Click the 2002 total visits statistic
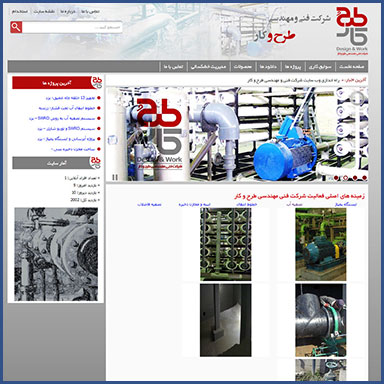Image resolution: width=384 pixels, height=384 pixels. (85, 200)
